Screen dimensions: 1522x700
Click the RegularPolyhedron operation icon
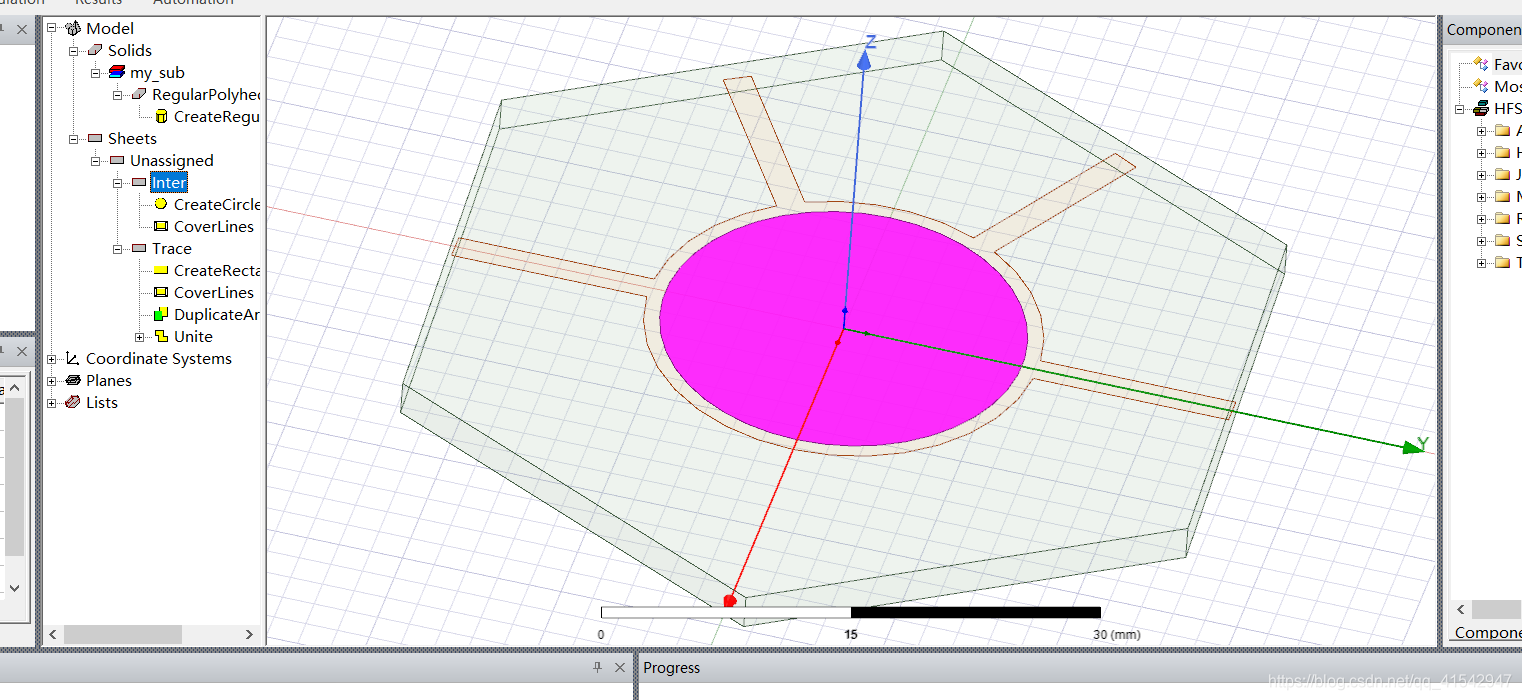(x=139, y=94)
